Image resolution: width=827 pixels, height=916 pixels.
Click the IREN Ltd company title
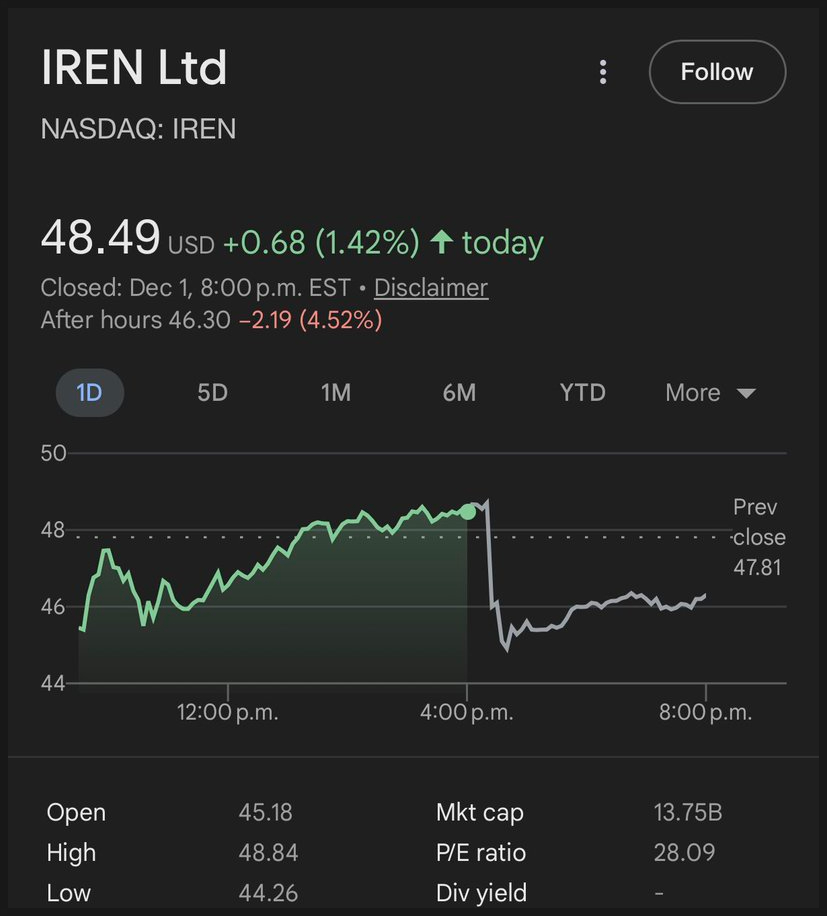click(134, 69)
